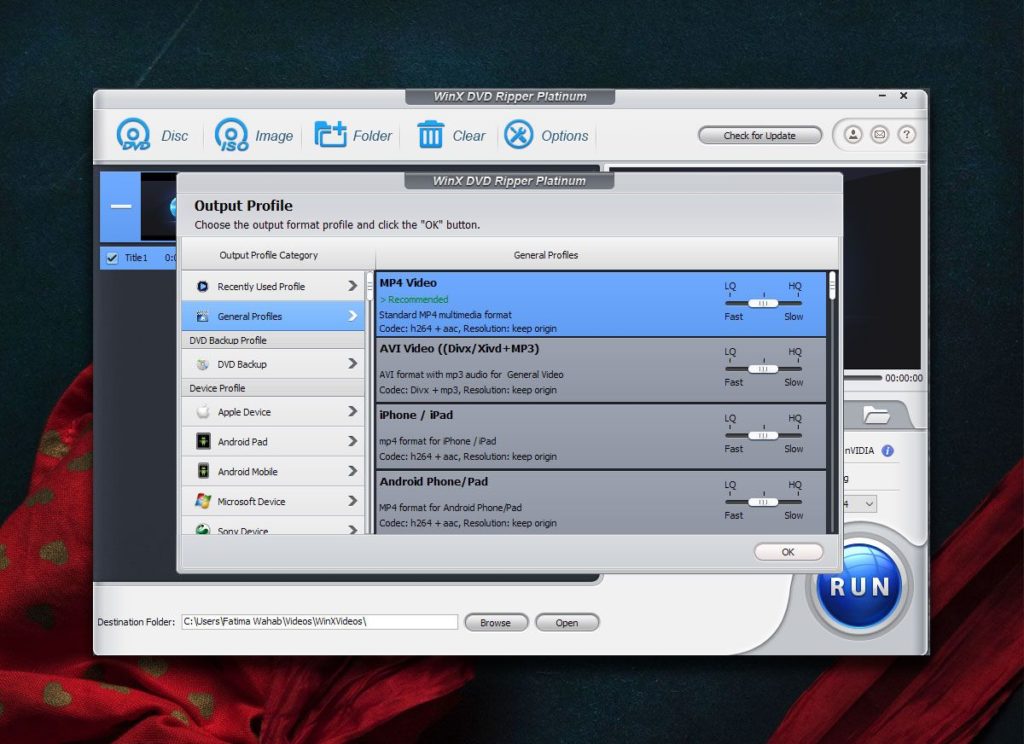The height and width of the screenshot is (744, 1024).
Task: Expand the Apple Device category
Action: pyautogui.click(x=271, y=411)
